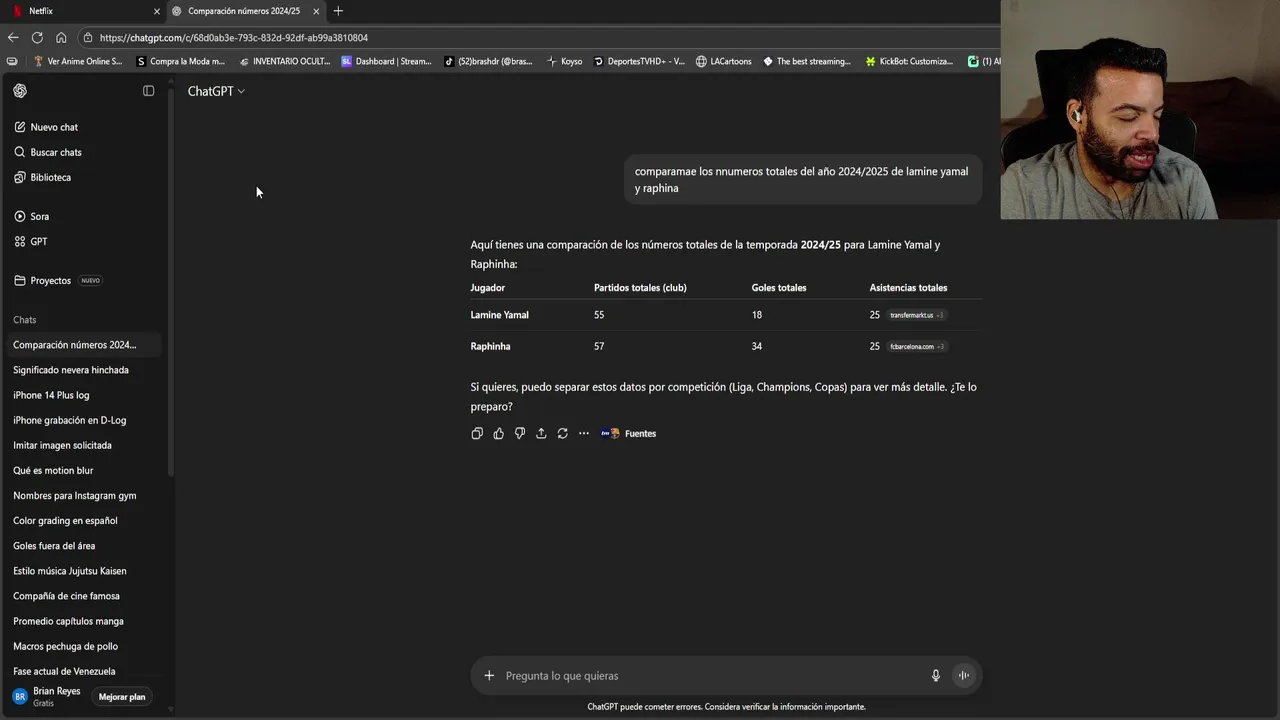This screenshot has width=1280, height=720.
Task: Open the Brian Reyes account menu
Action: click(x=48, y=697)
